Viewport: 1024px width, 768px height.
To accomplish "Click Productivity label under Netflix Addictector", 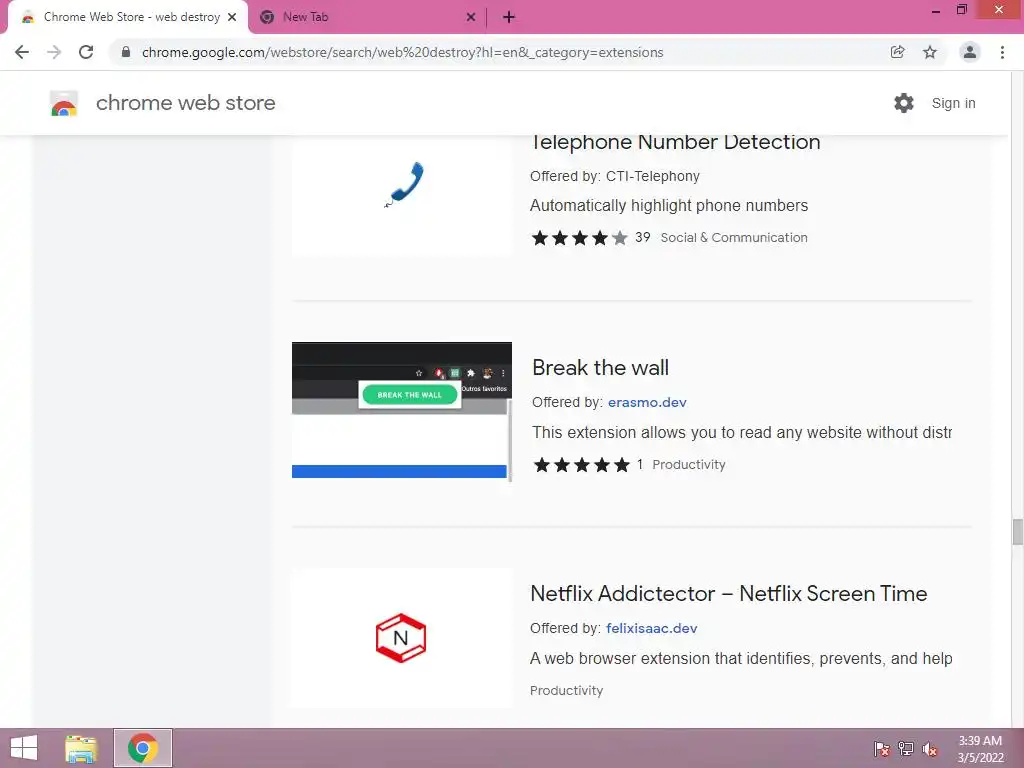I will tap(566, 691).
